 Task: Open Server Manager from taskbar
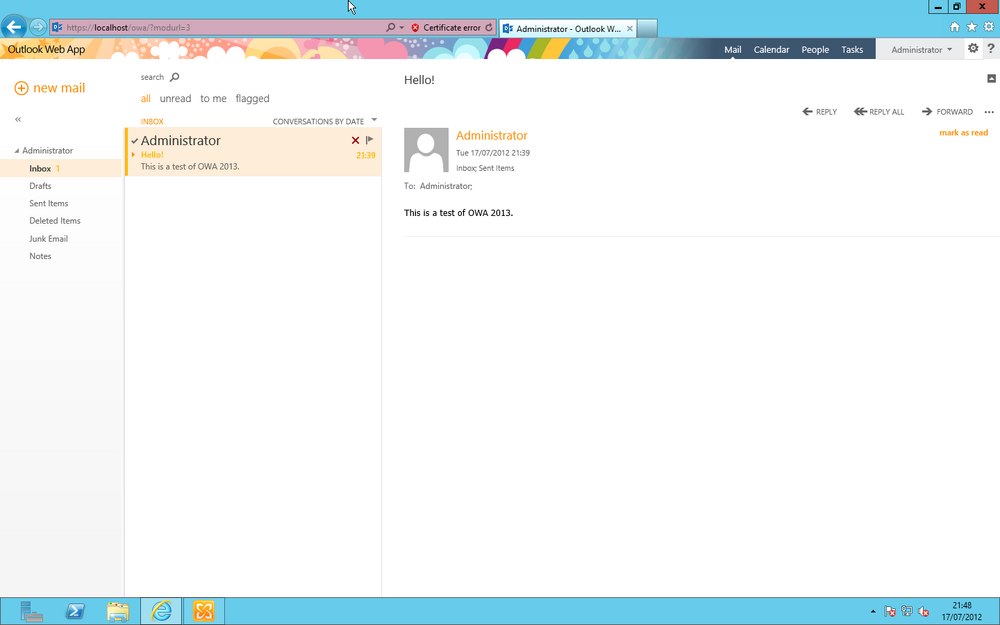31,611
